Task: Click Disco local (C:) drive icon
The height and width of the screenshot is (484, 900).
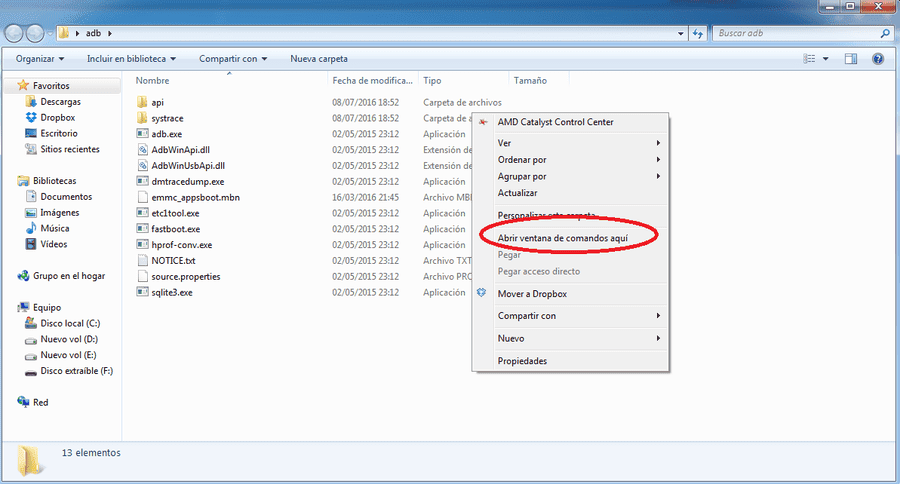Action: tap(31, 323)
